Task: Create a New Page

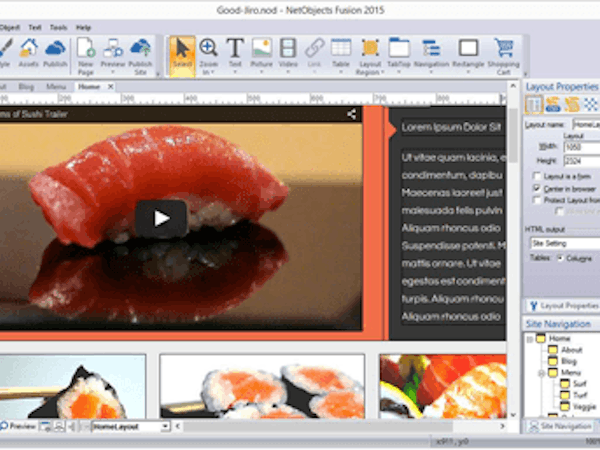Action: [86, 57]
